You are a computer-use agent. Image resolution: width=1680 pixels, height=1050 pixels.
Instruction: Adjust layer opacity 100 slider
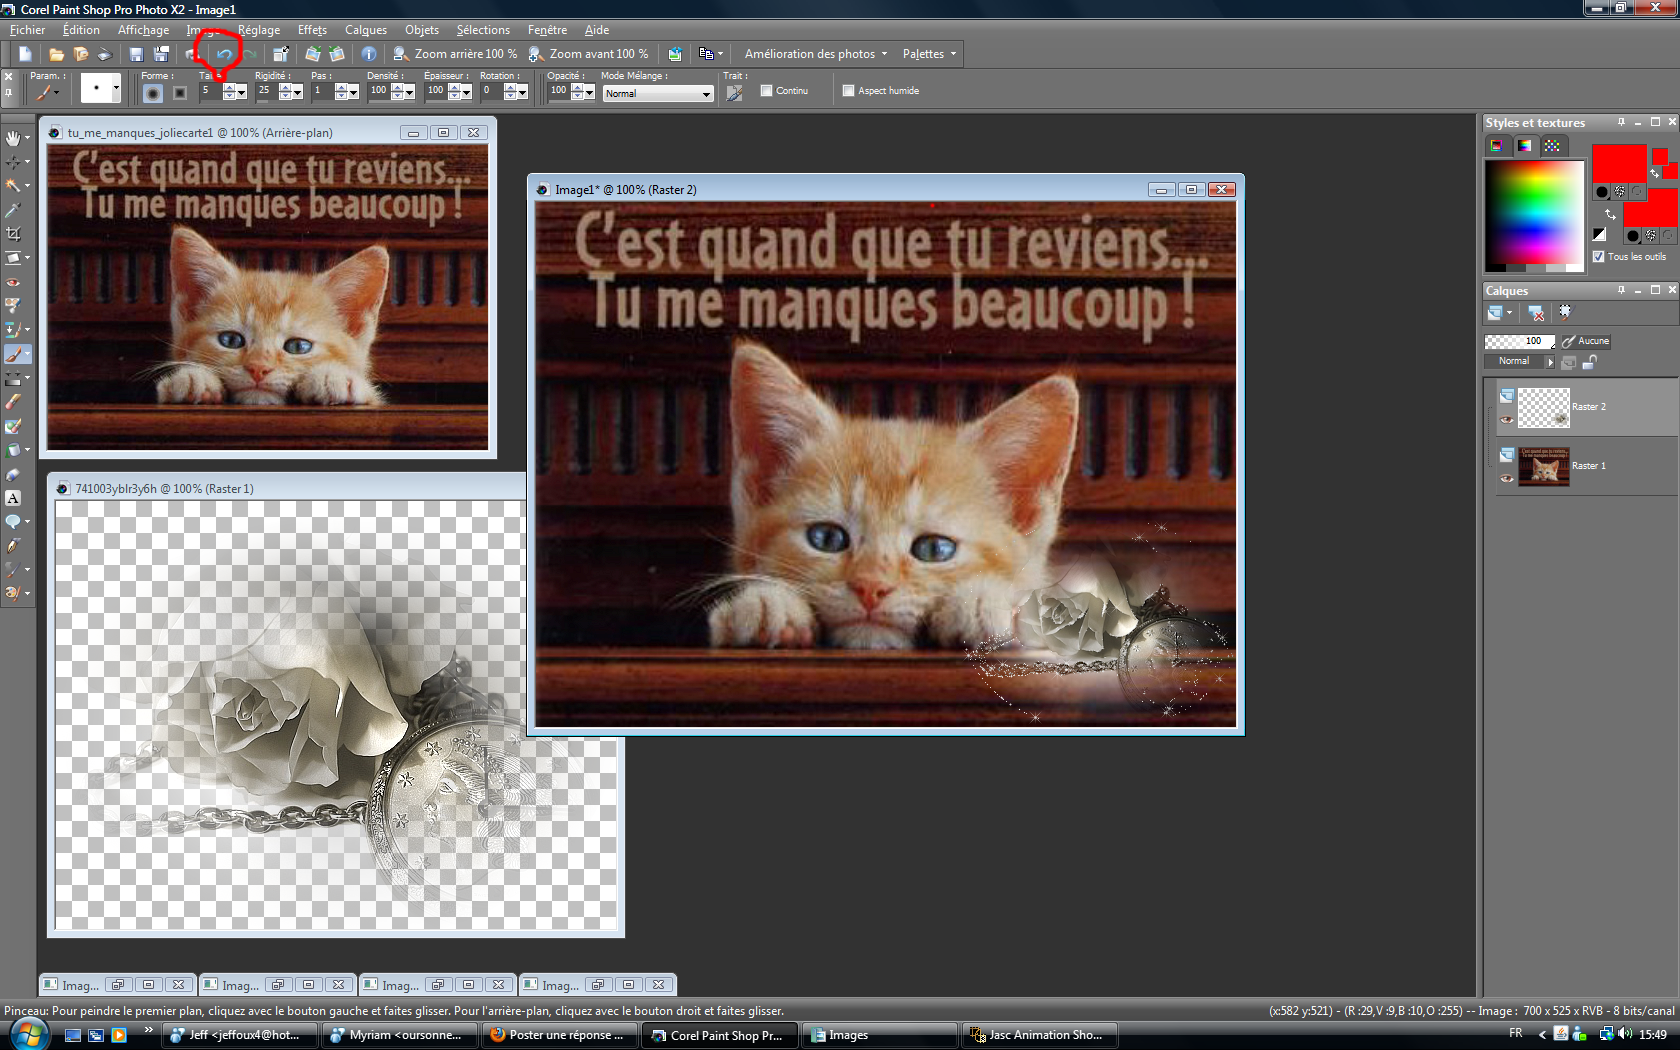point(1520,341)
